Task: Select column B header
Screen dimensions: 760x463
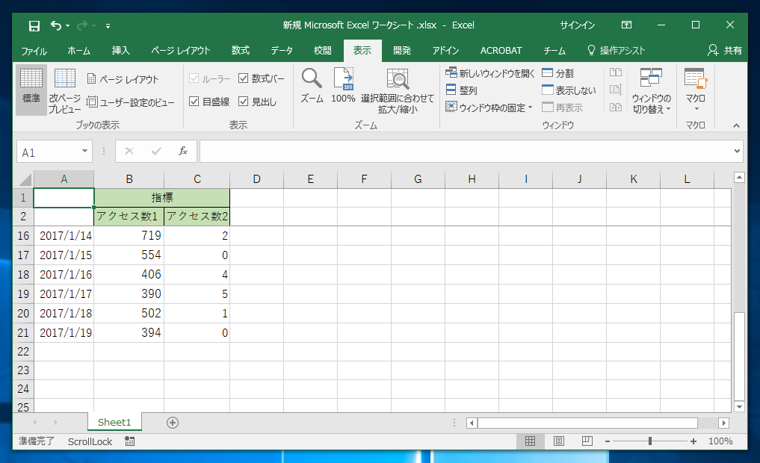Action: pos(129,179)
